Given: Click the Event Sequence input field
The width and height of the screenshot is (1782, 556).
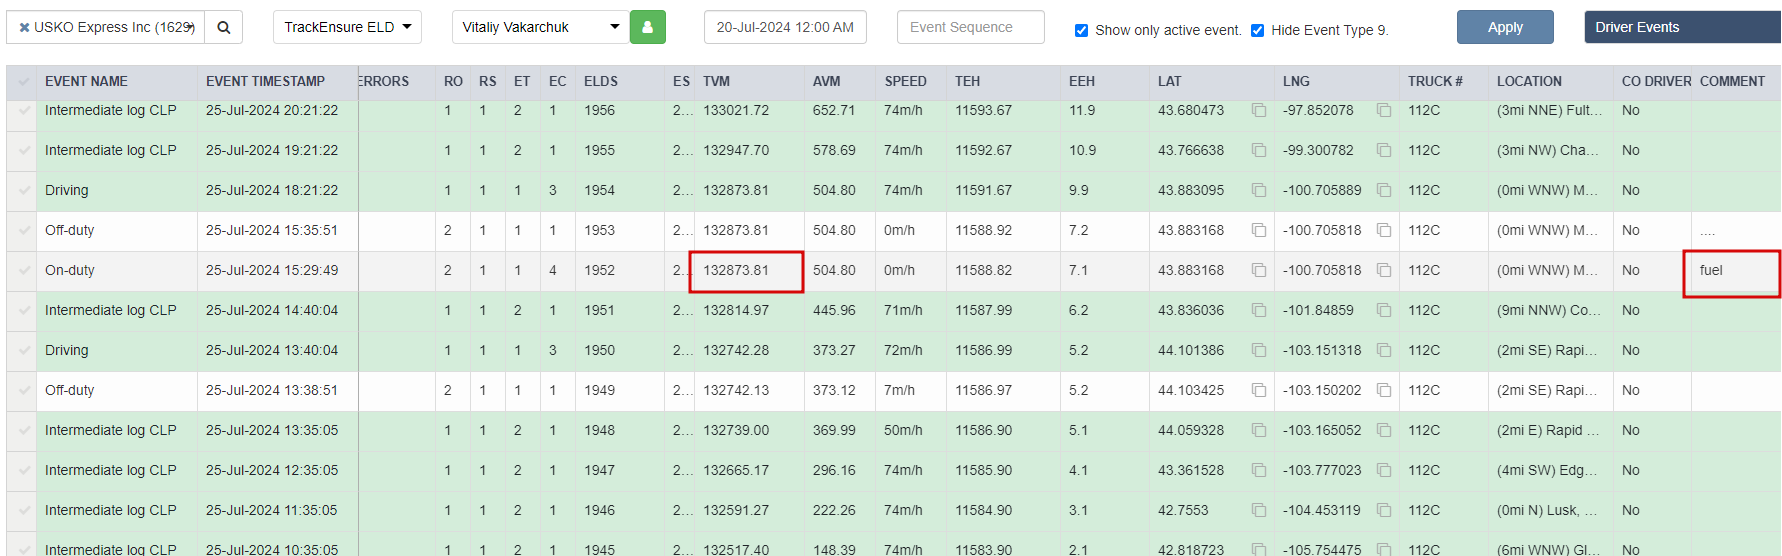Looking at the screenshot, I should [x=970, y=27].
